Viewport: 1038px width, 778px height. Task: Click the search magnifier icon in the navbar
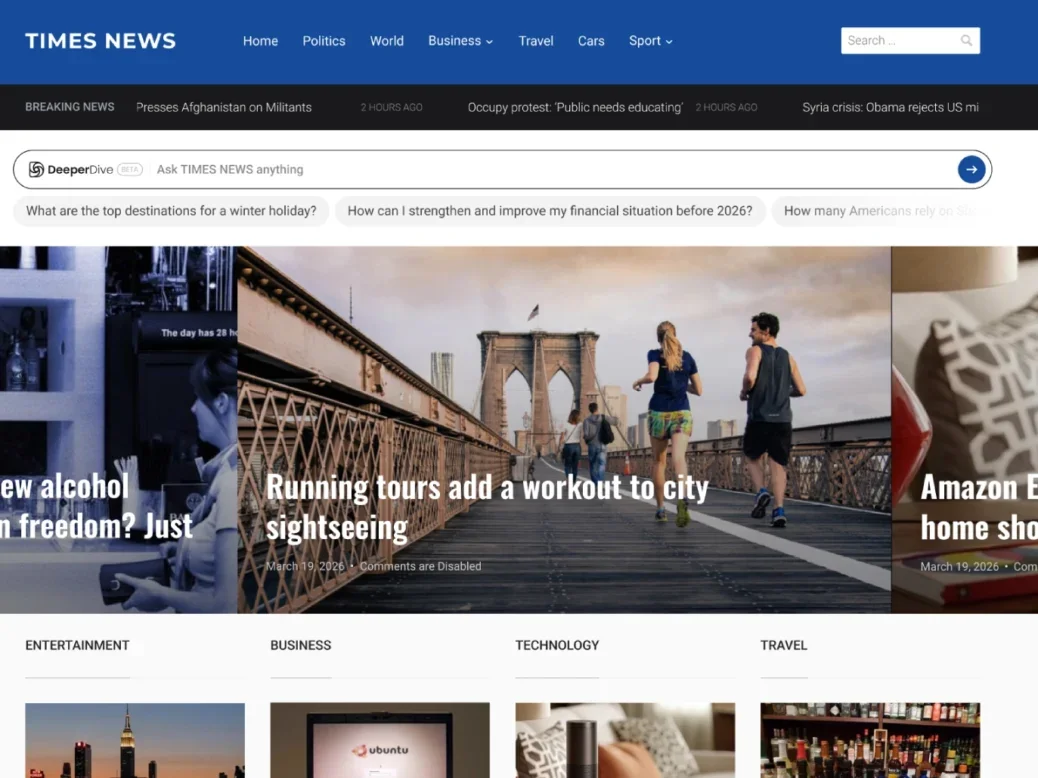tap(965, 40)
